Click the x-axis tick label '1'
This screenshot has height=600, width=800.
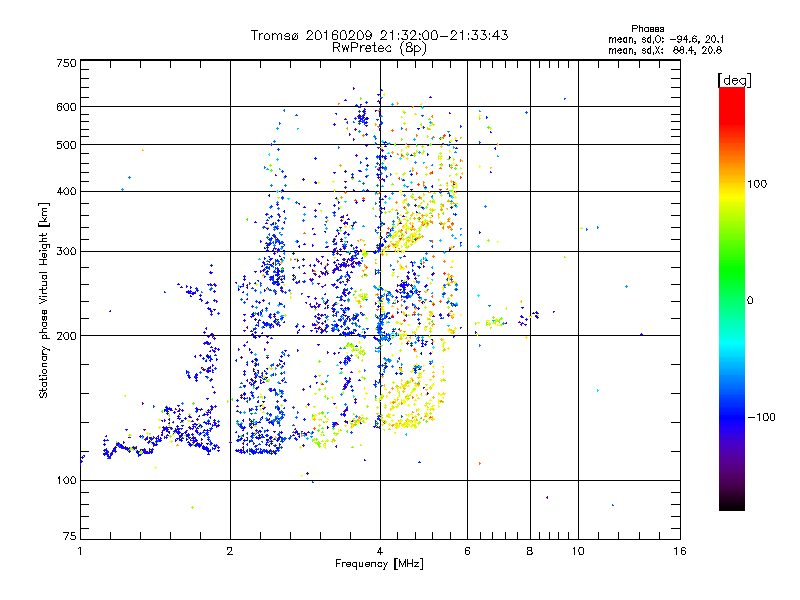80,551
